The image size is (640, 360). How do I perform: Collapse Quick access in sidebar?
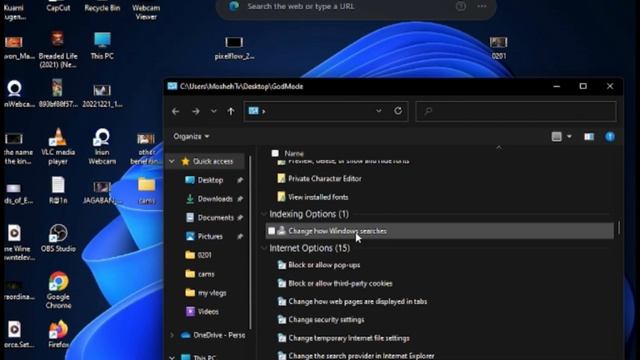point(172,162)
